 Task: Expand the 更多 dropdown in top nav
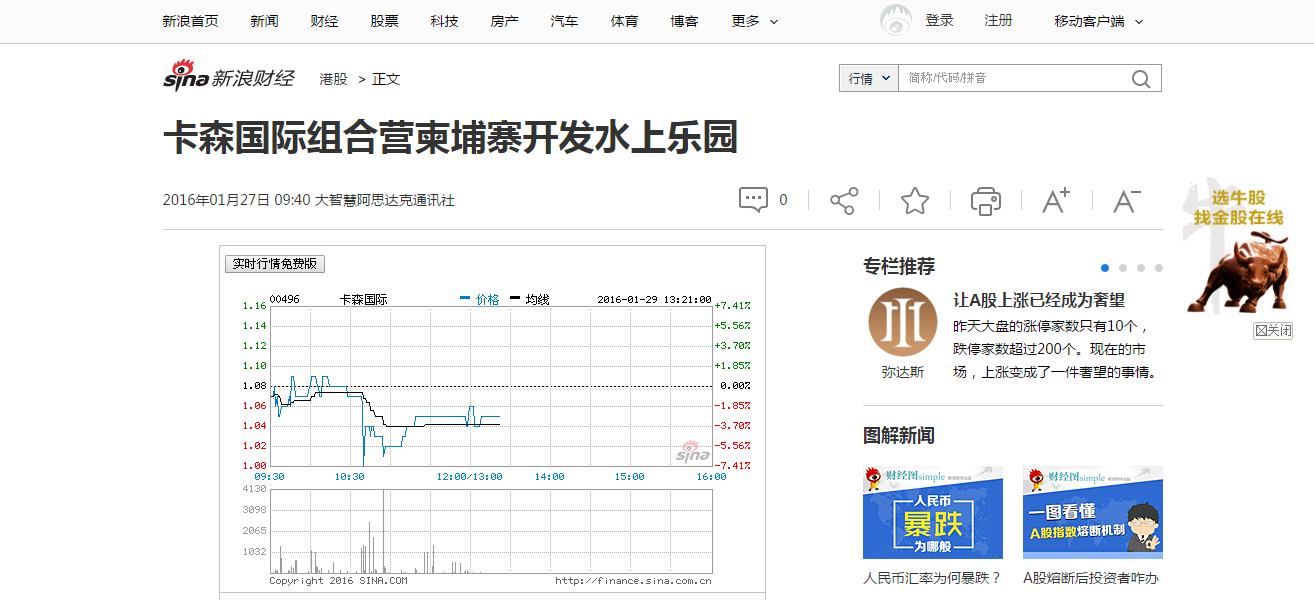[755, 21]
